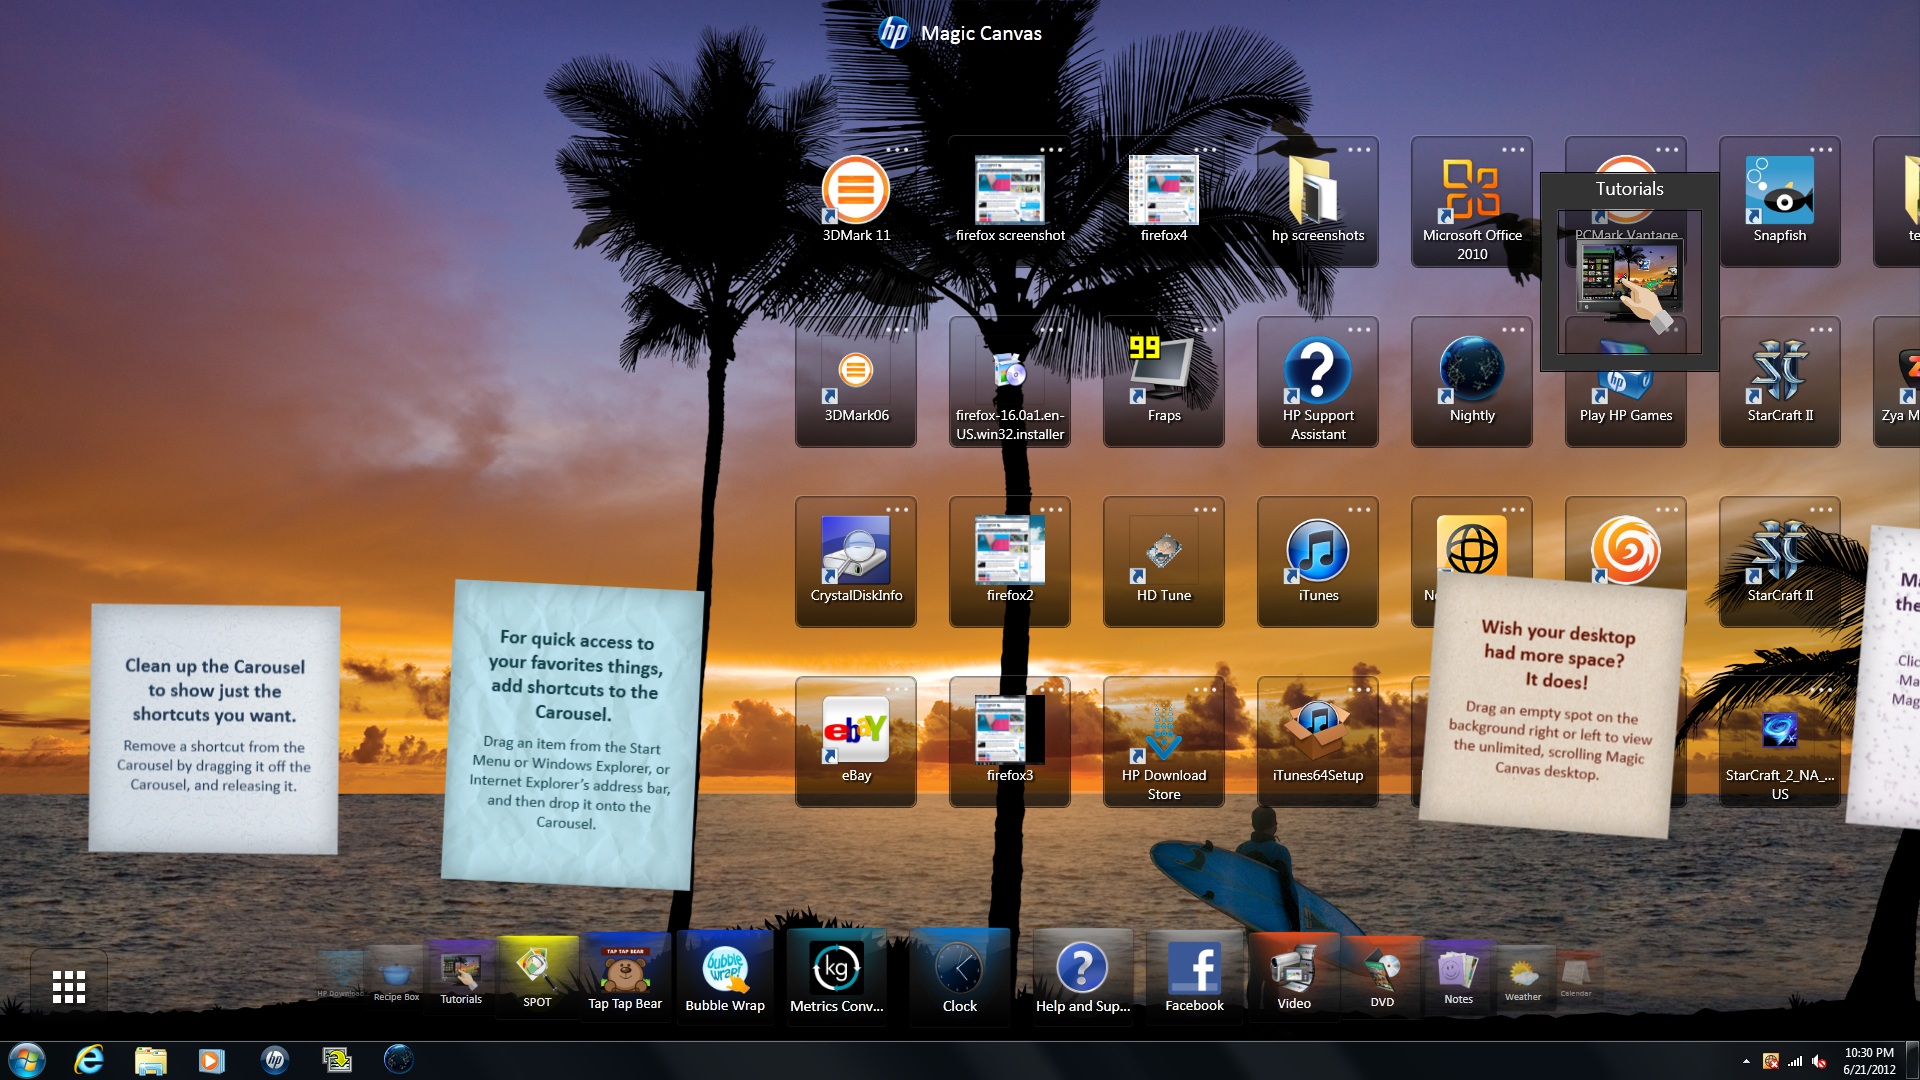Open the Notes carousel app

[1458, 976]
